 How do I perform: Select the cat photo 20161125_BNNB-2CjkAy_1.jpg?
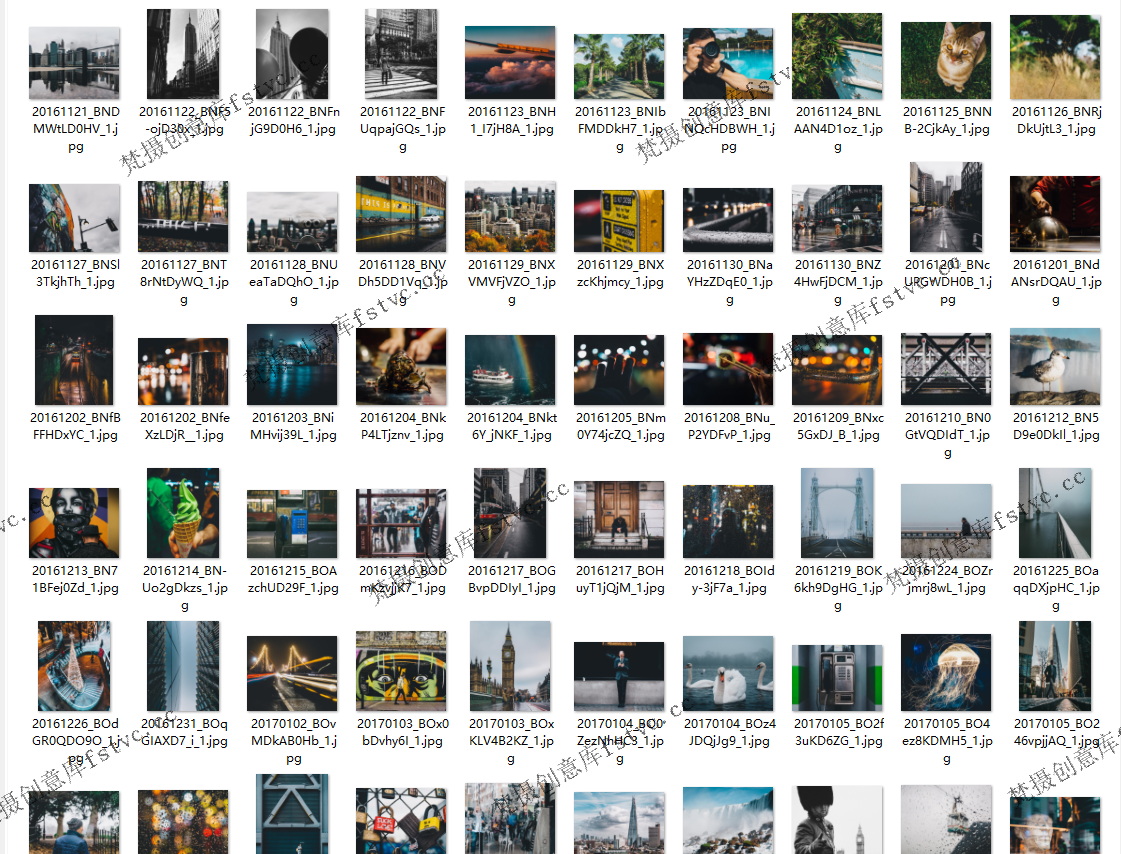pos(946,60)
